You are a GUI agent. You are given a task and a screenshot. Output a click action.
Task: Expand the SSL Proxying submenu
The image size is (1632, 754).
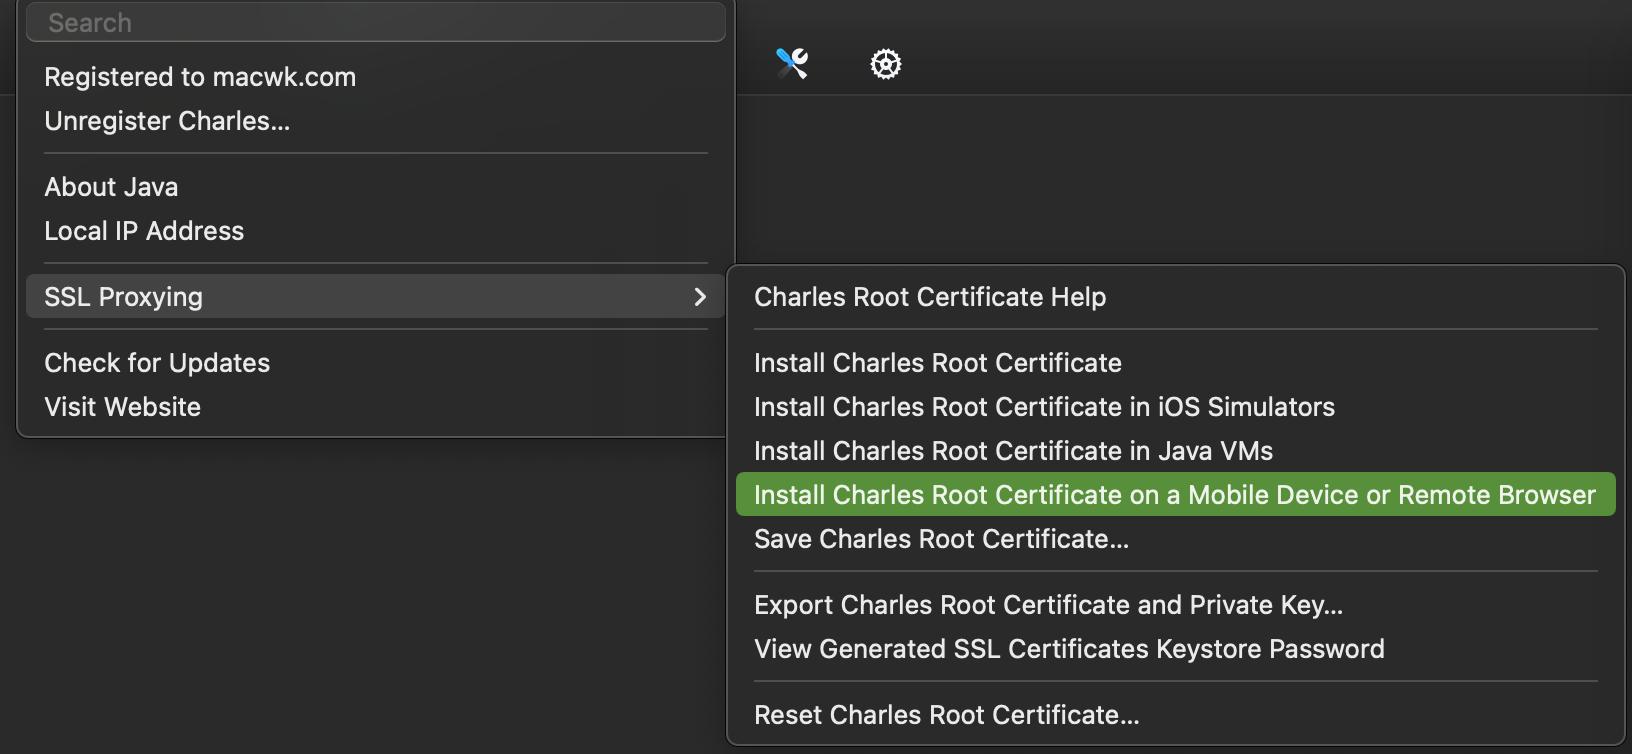(376, 297)
